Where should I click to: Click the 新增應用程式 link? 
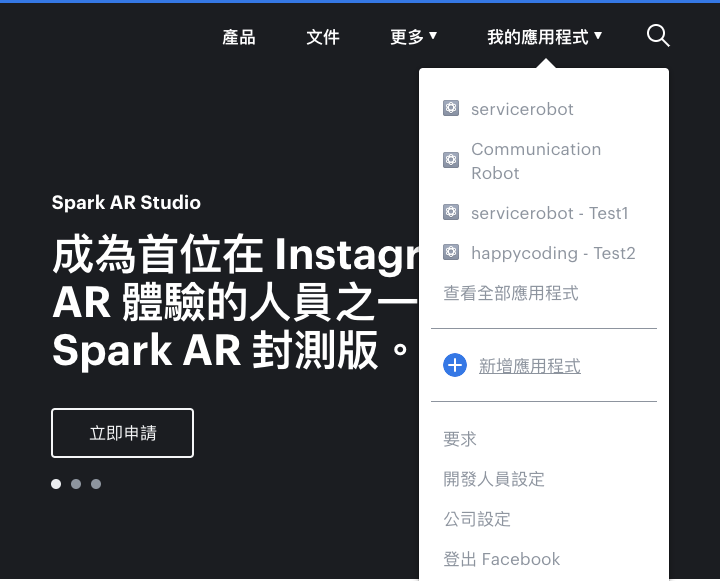(x=530, y=366)
